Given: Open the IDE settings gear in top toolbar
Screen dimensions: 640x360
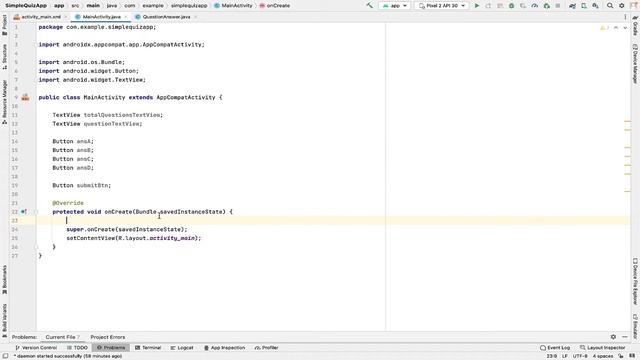Looking at the screenshot, I should (x=622, y=6).
